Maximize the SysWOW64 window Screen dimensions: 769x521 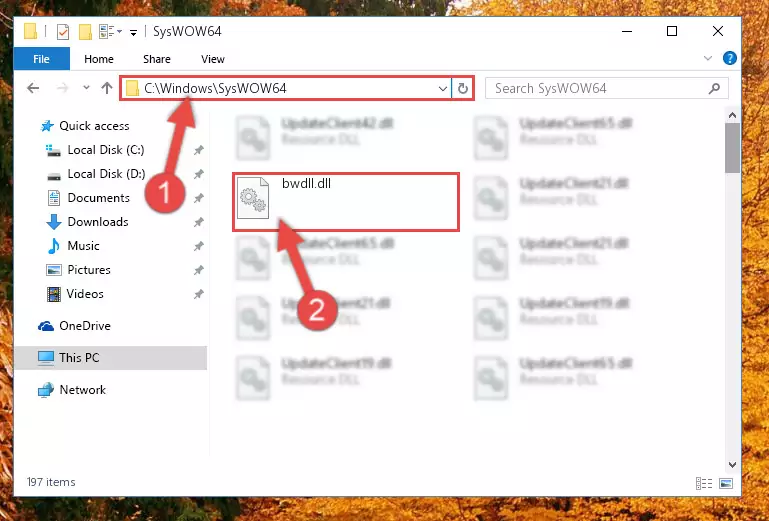click(672, 31)
